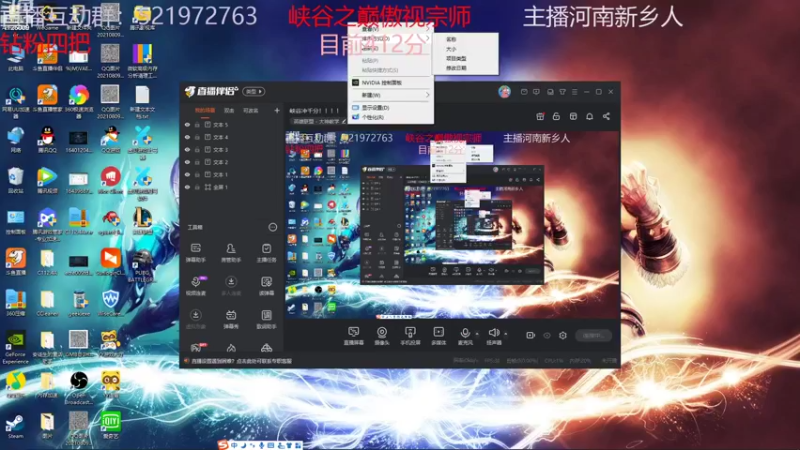Open the GeForce Experience desktop icon
Viewport: 800px width, 450px height.
(x=15, y=347)
